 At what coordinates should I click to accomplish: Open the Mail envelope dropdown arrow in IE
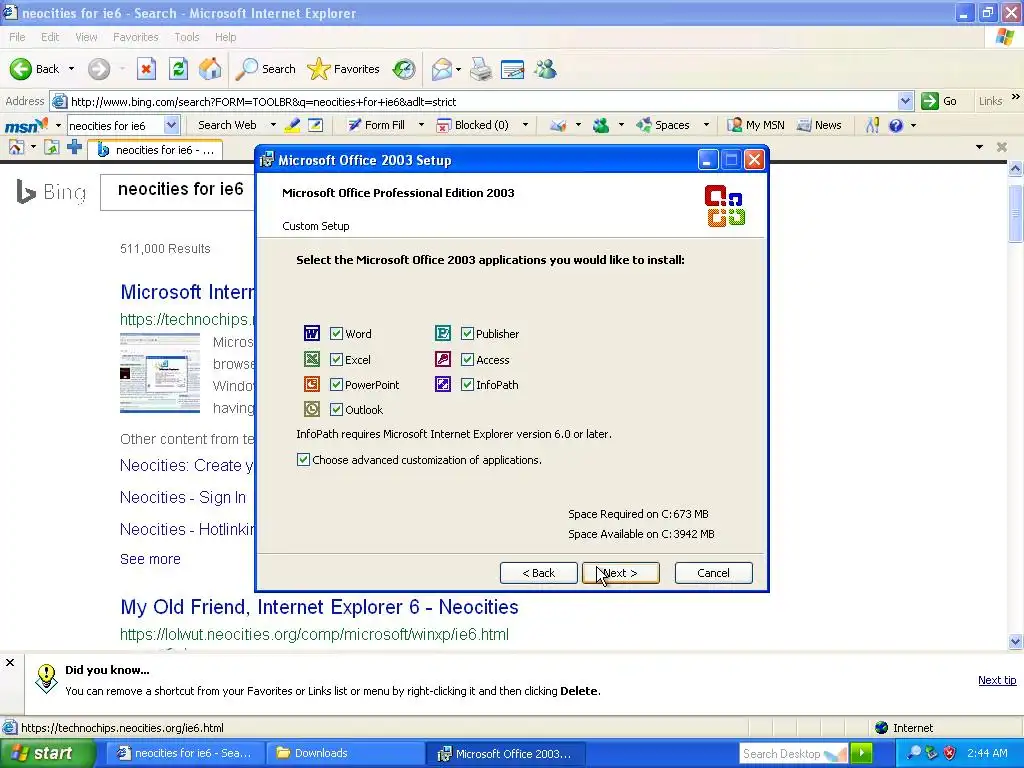click(458, 69)
